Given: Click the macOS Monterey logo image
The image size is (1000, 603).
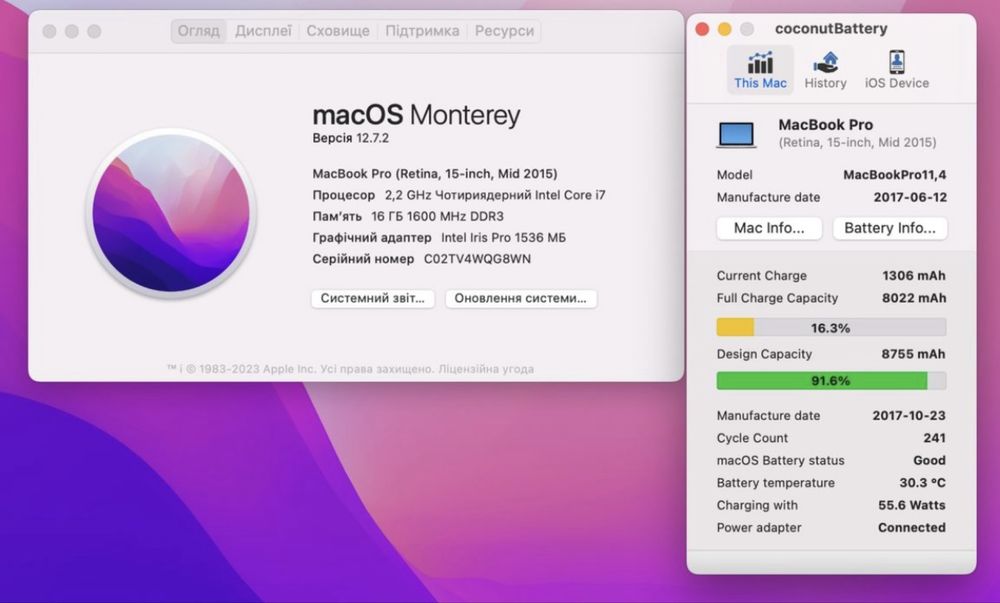Looking at the screenshot, I should pos(171,214).
